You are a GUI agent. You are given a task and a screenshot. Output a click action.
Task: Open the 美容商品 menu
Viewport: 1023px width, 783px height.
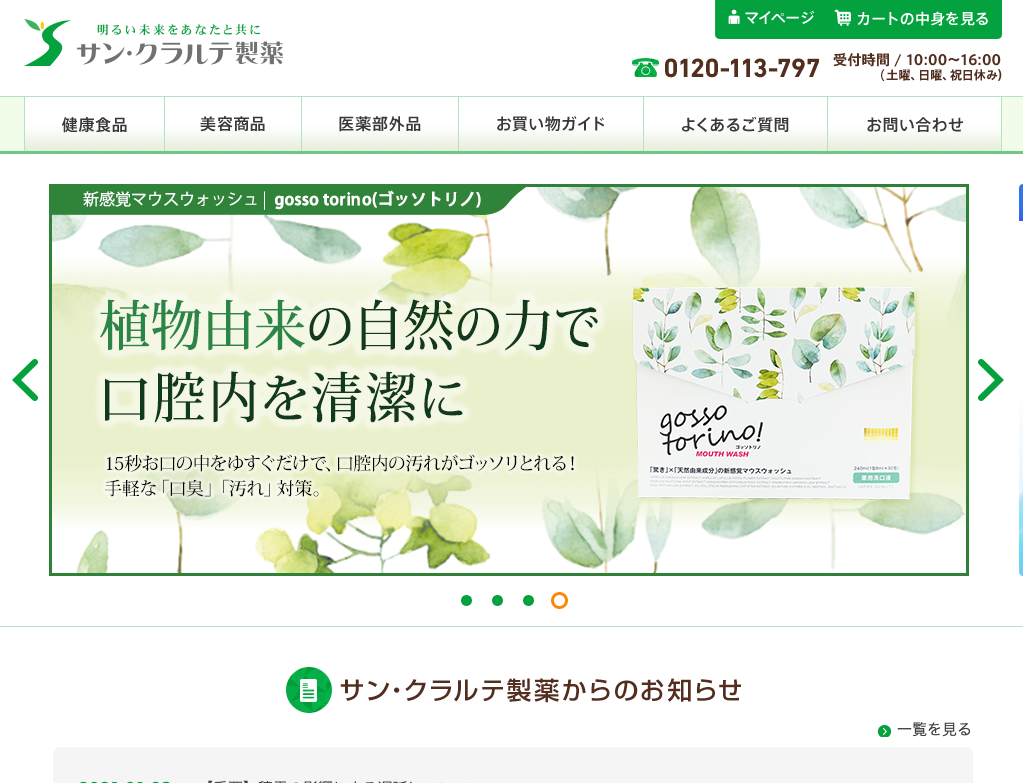click(x=233, y=124)
